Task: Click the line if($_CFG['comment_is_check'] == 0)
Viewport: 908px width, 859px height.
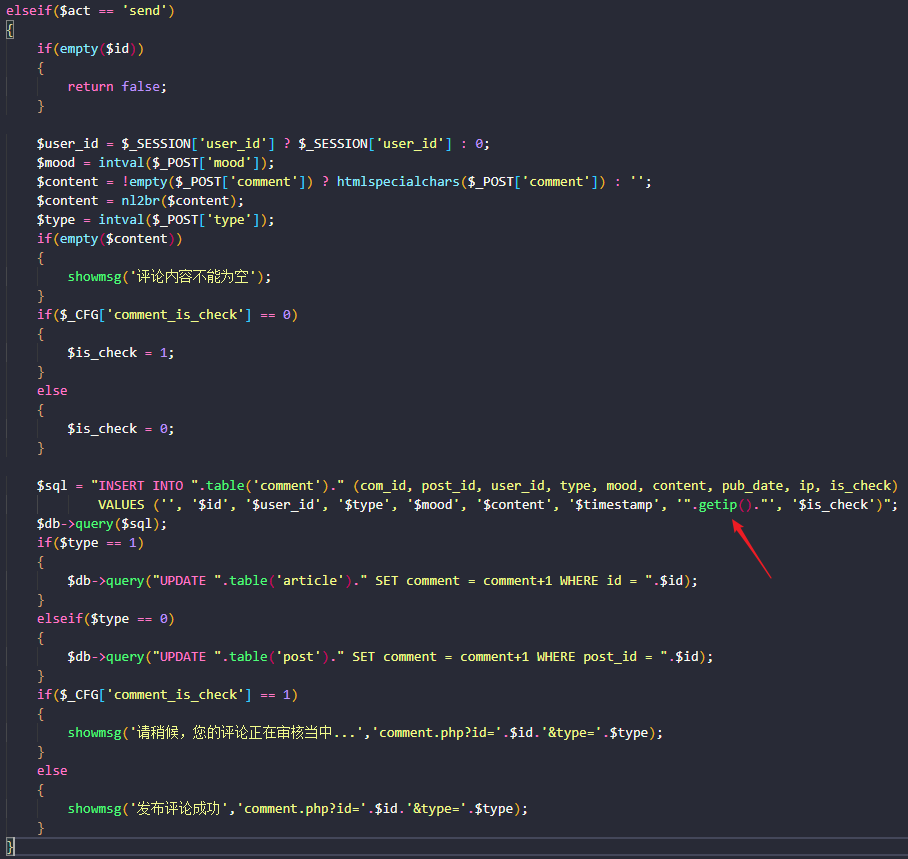Action: point(167,315)
